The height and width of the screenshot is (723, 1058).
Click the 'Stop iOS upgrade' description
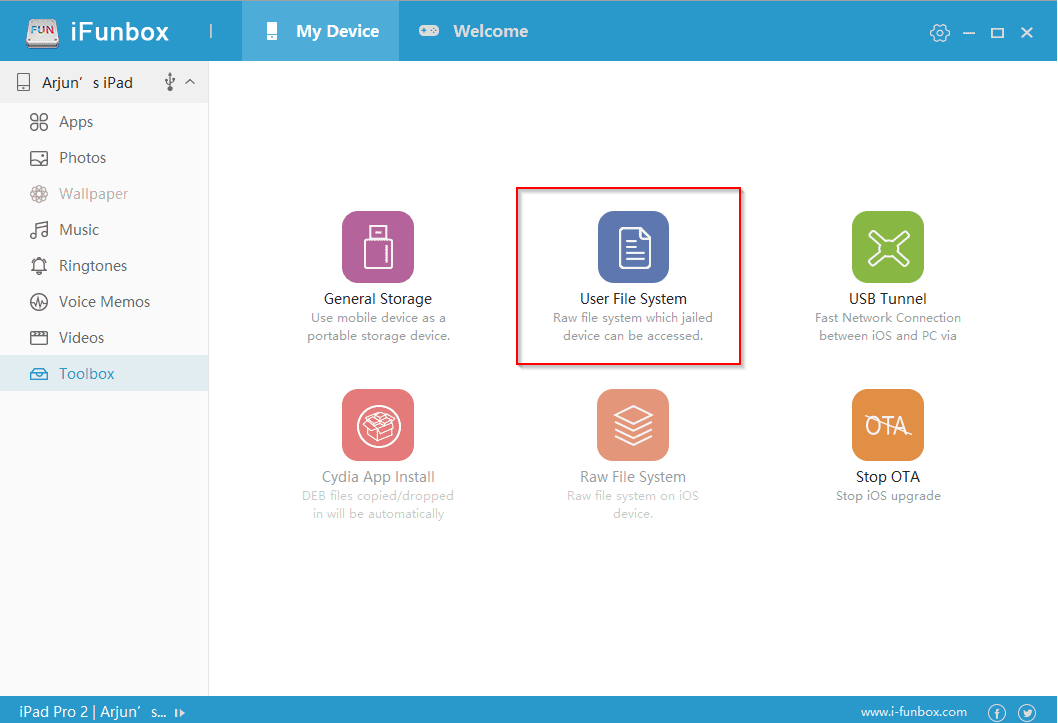[888, 496]
